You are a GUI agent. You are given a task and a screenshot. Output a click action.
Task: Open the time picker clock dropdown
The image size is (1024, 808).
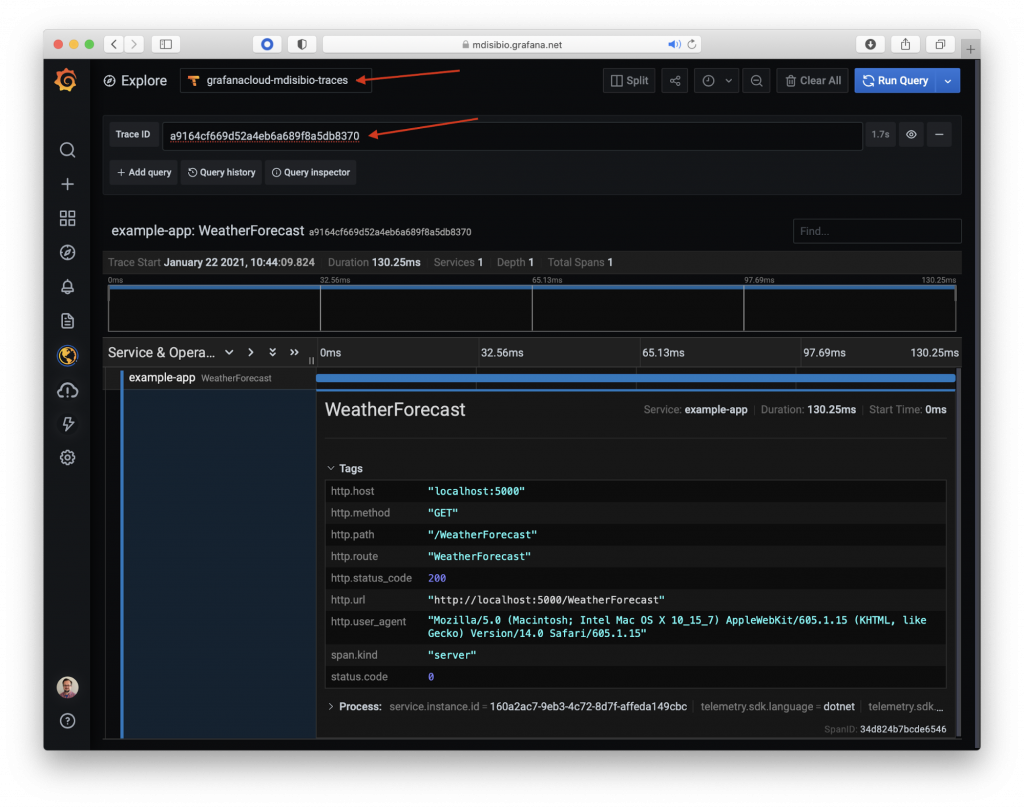click(716, 80)
